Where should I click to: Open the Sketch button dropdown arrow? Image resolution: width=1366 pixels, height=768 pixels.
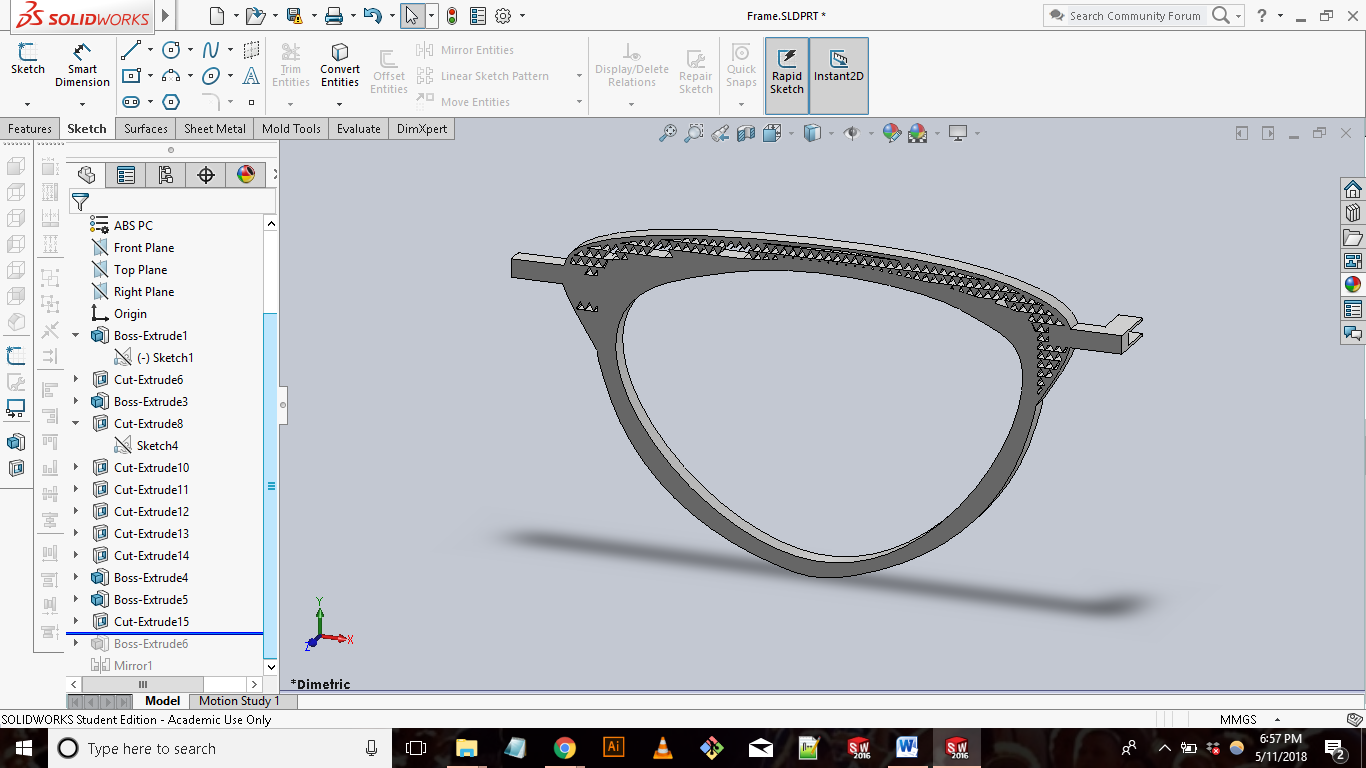click(x=27, y=103)
